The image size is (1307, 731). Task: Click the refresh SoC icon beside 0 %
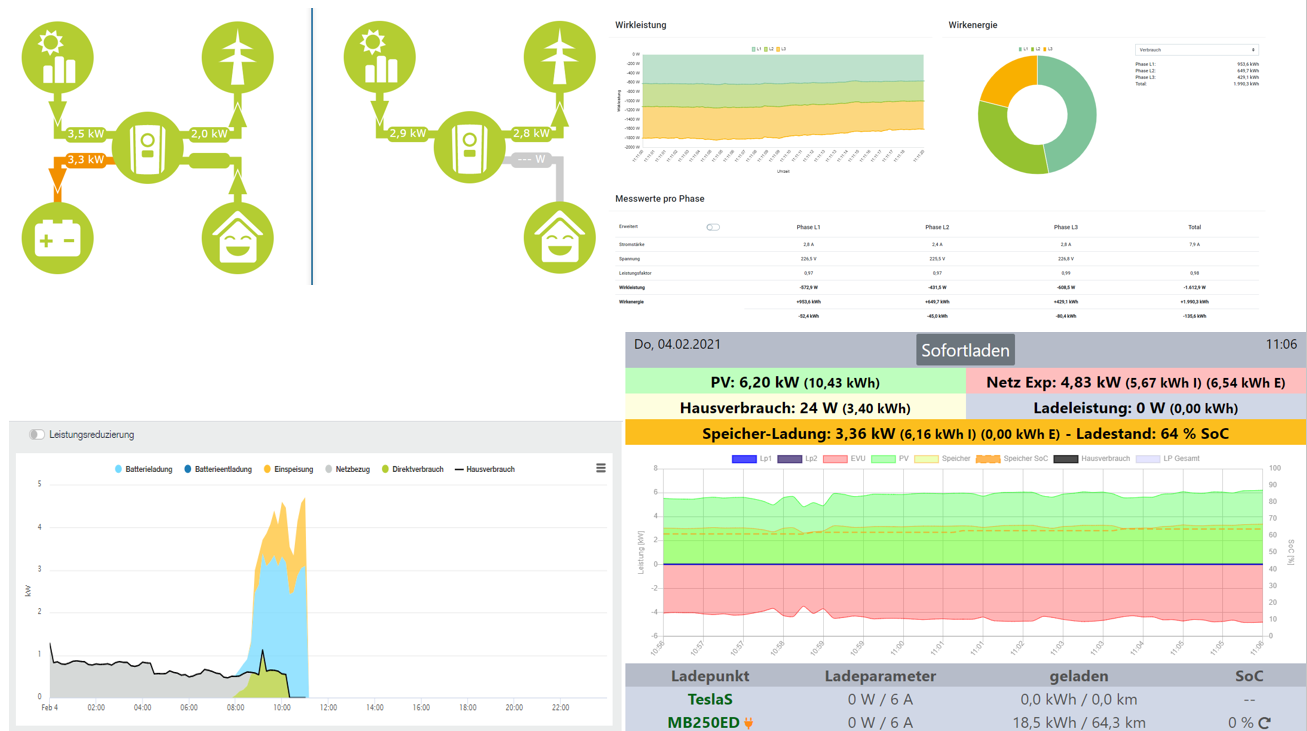1265,722
